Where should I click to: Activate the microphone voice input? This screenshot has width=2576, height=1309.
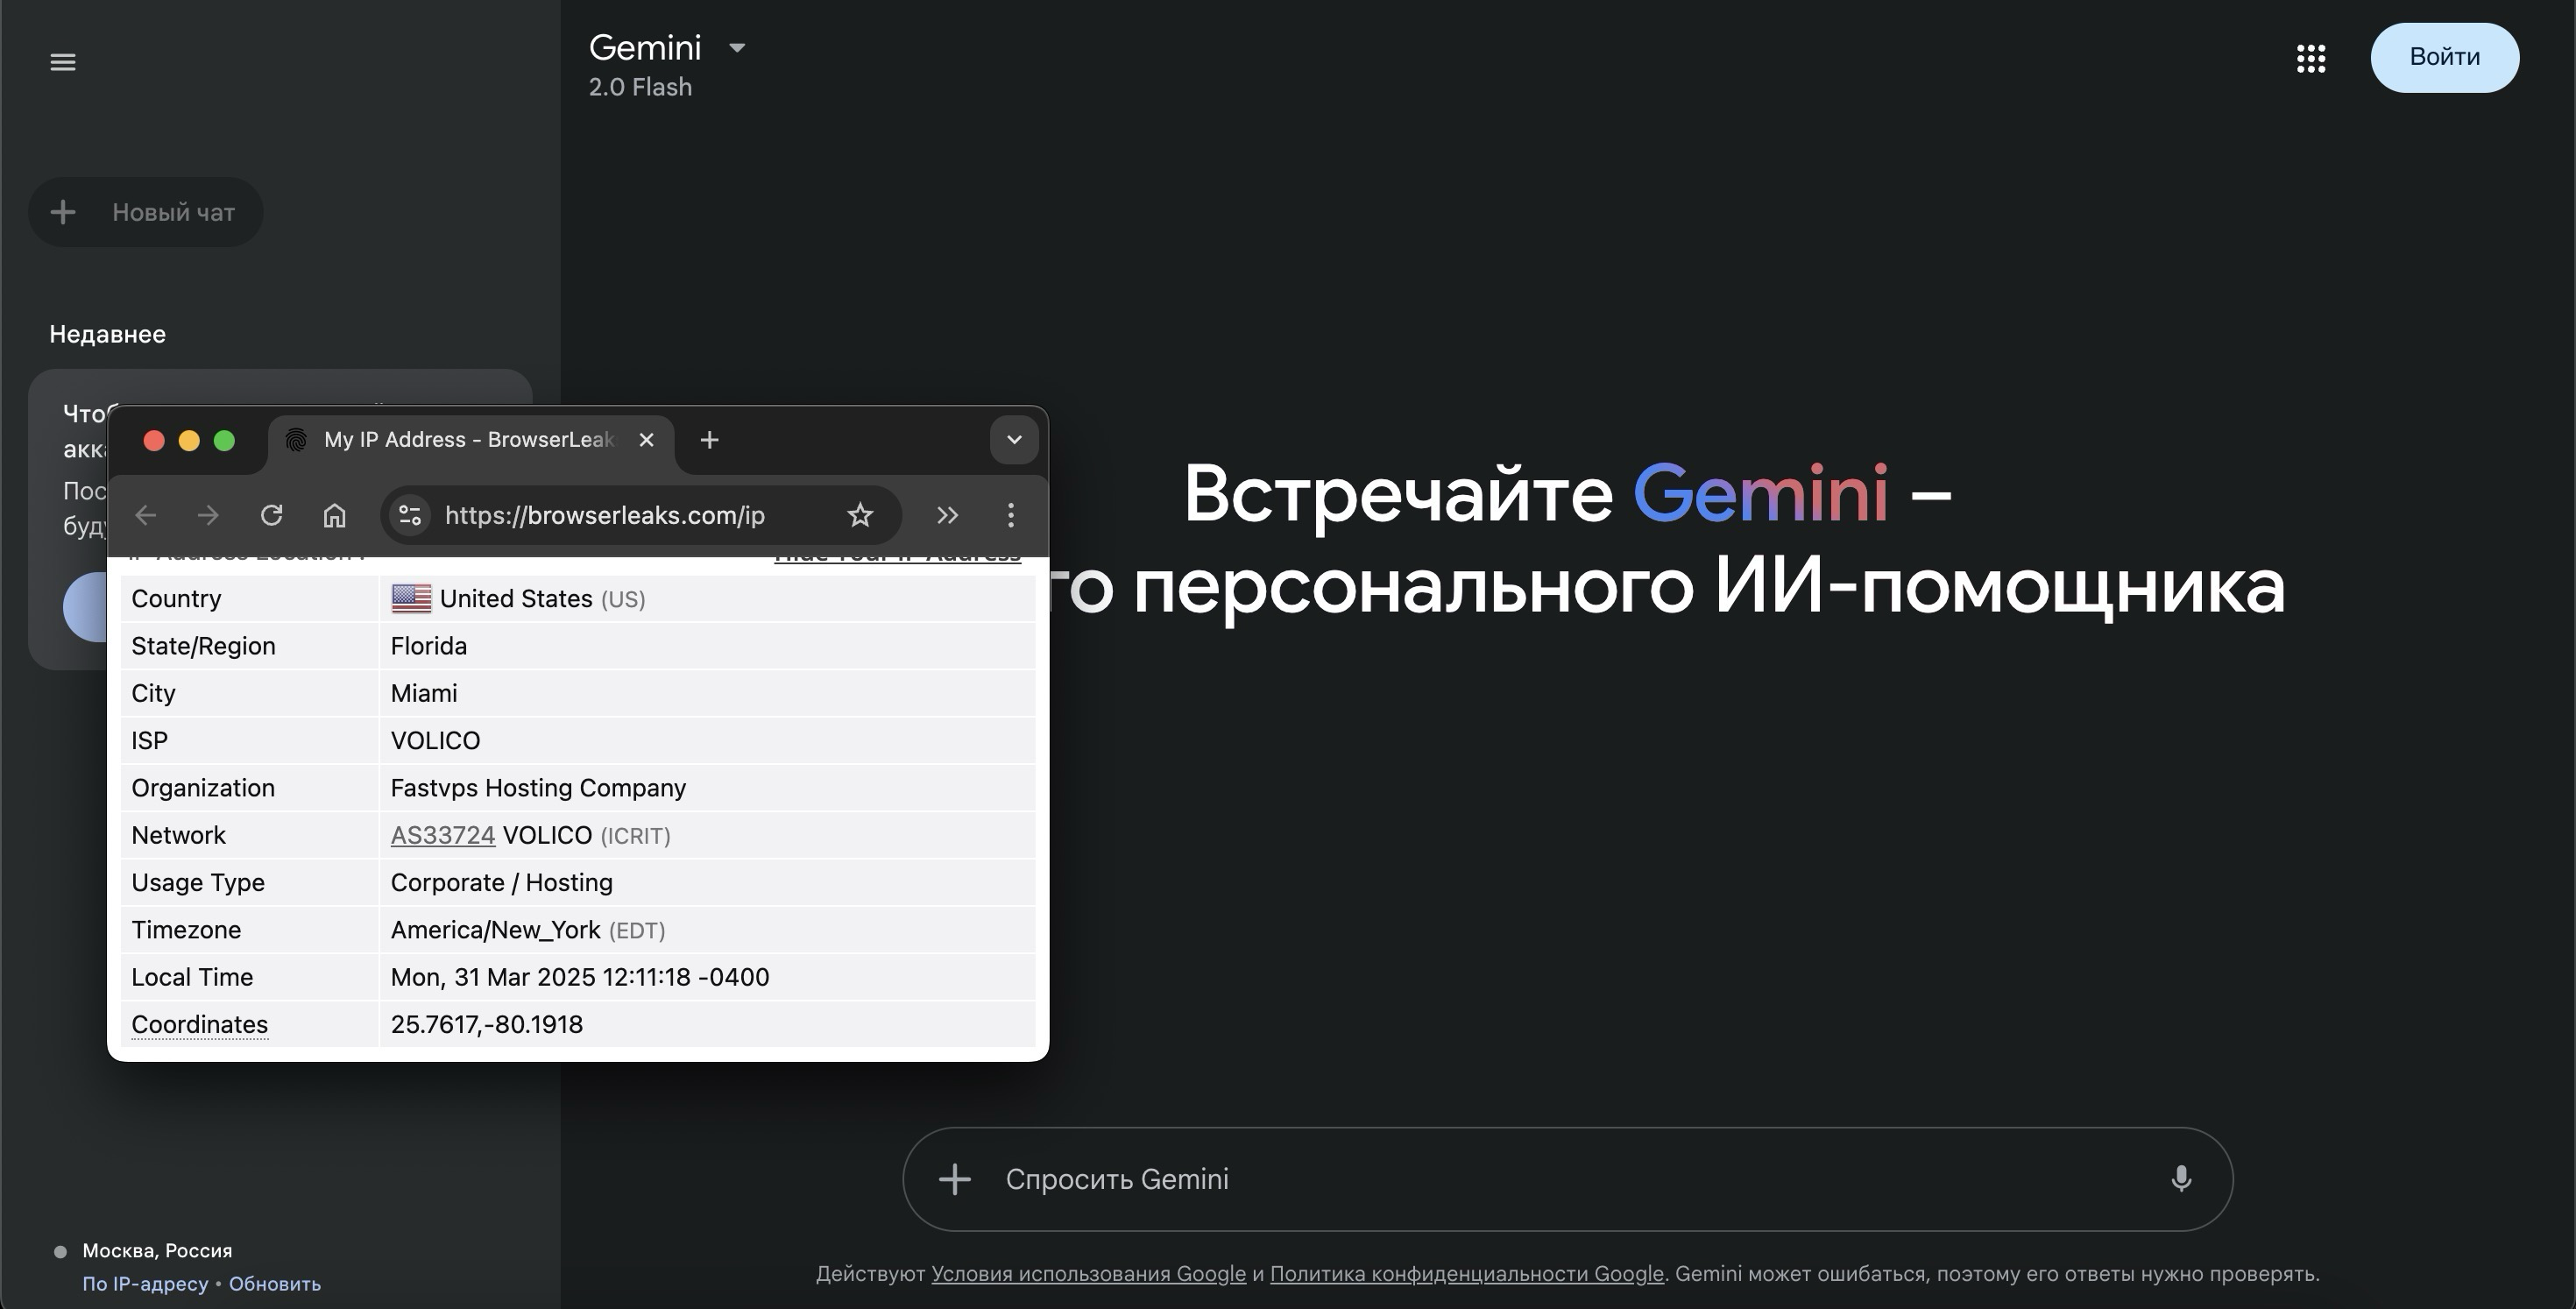pos(2181,1179)
